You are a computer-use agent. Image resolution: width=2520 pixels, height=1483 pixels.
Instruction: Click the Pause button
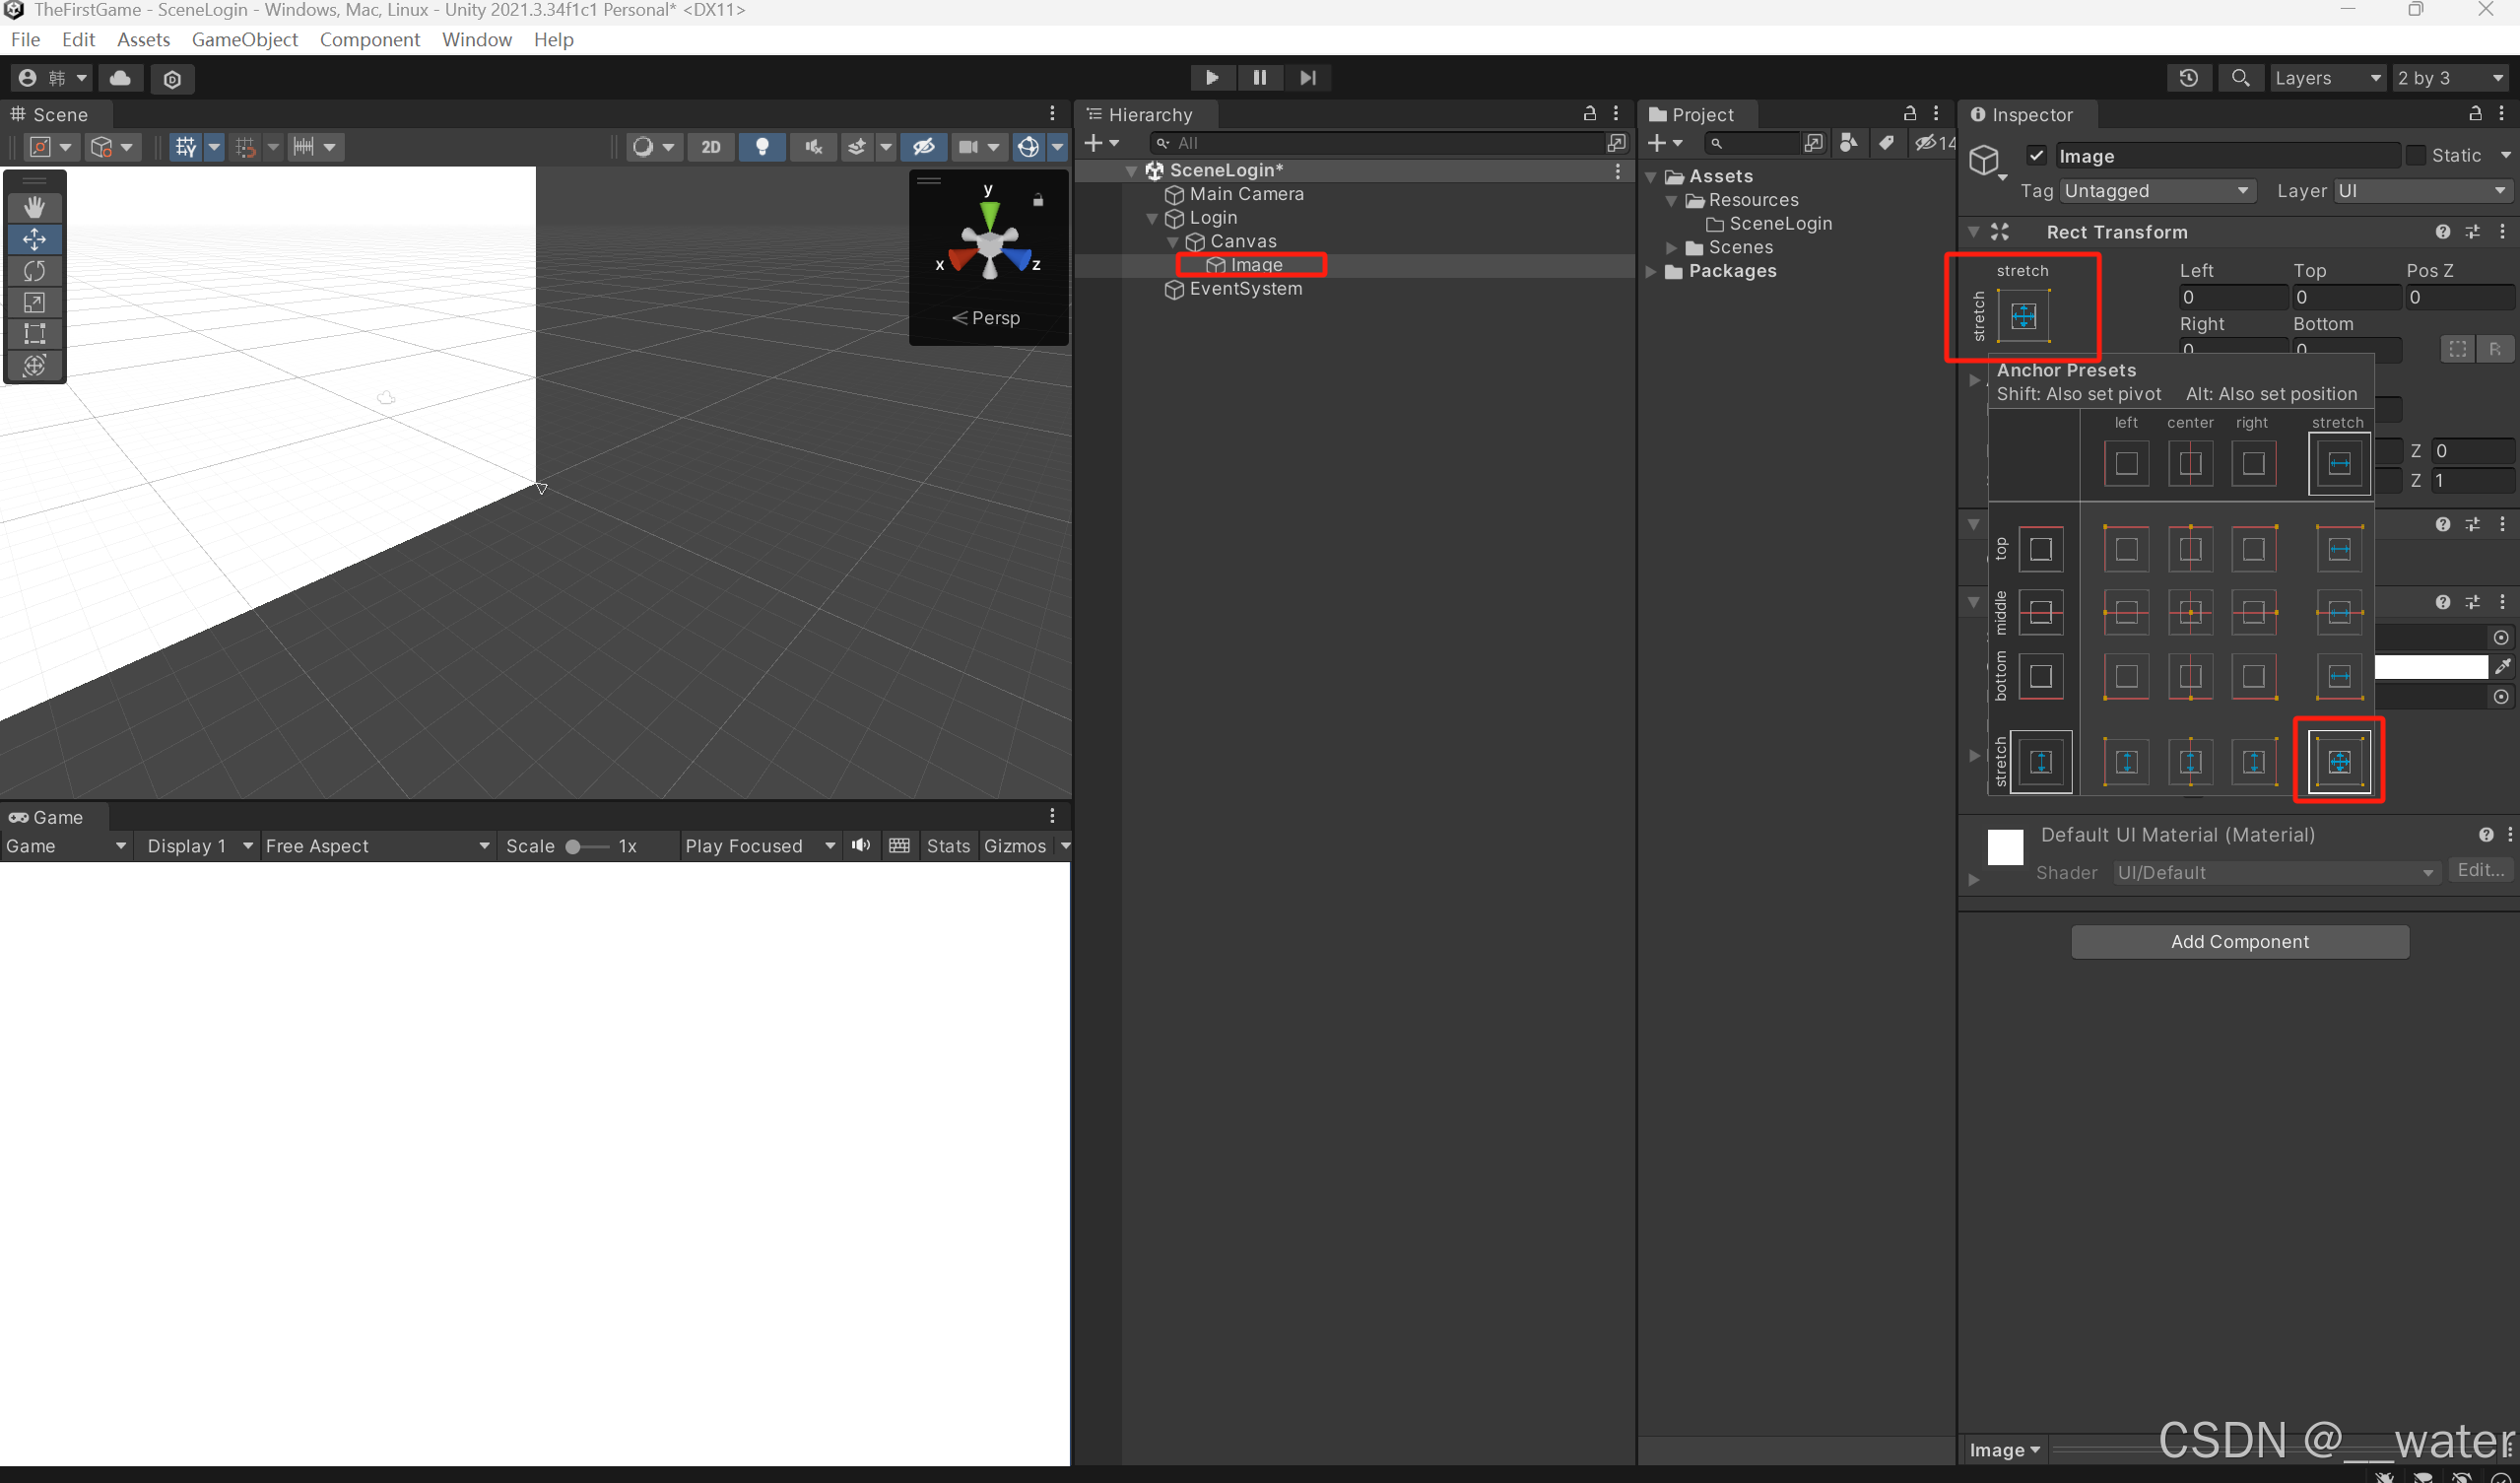pyautogui.click(x=1259, y=78)
